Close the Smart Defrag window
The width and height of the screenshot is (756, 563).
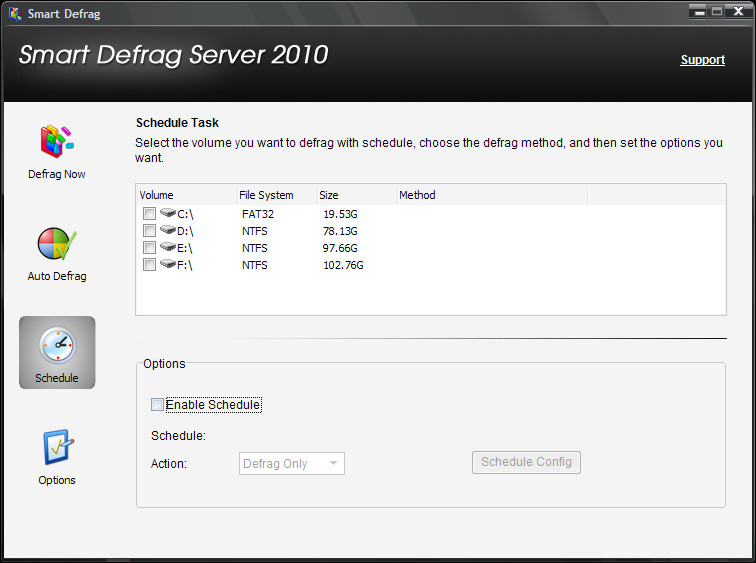[x=738, y=11]
